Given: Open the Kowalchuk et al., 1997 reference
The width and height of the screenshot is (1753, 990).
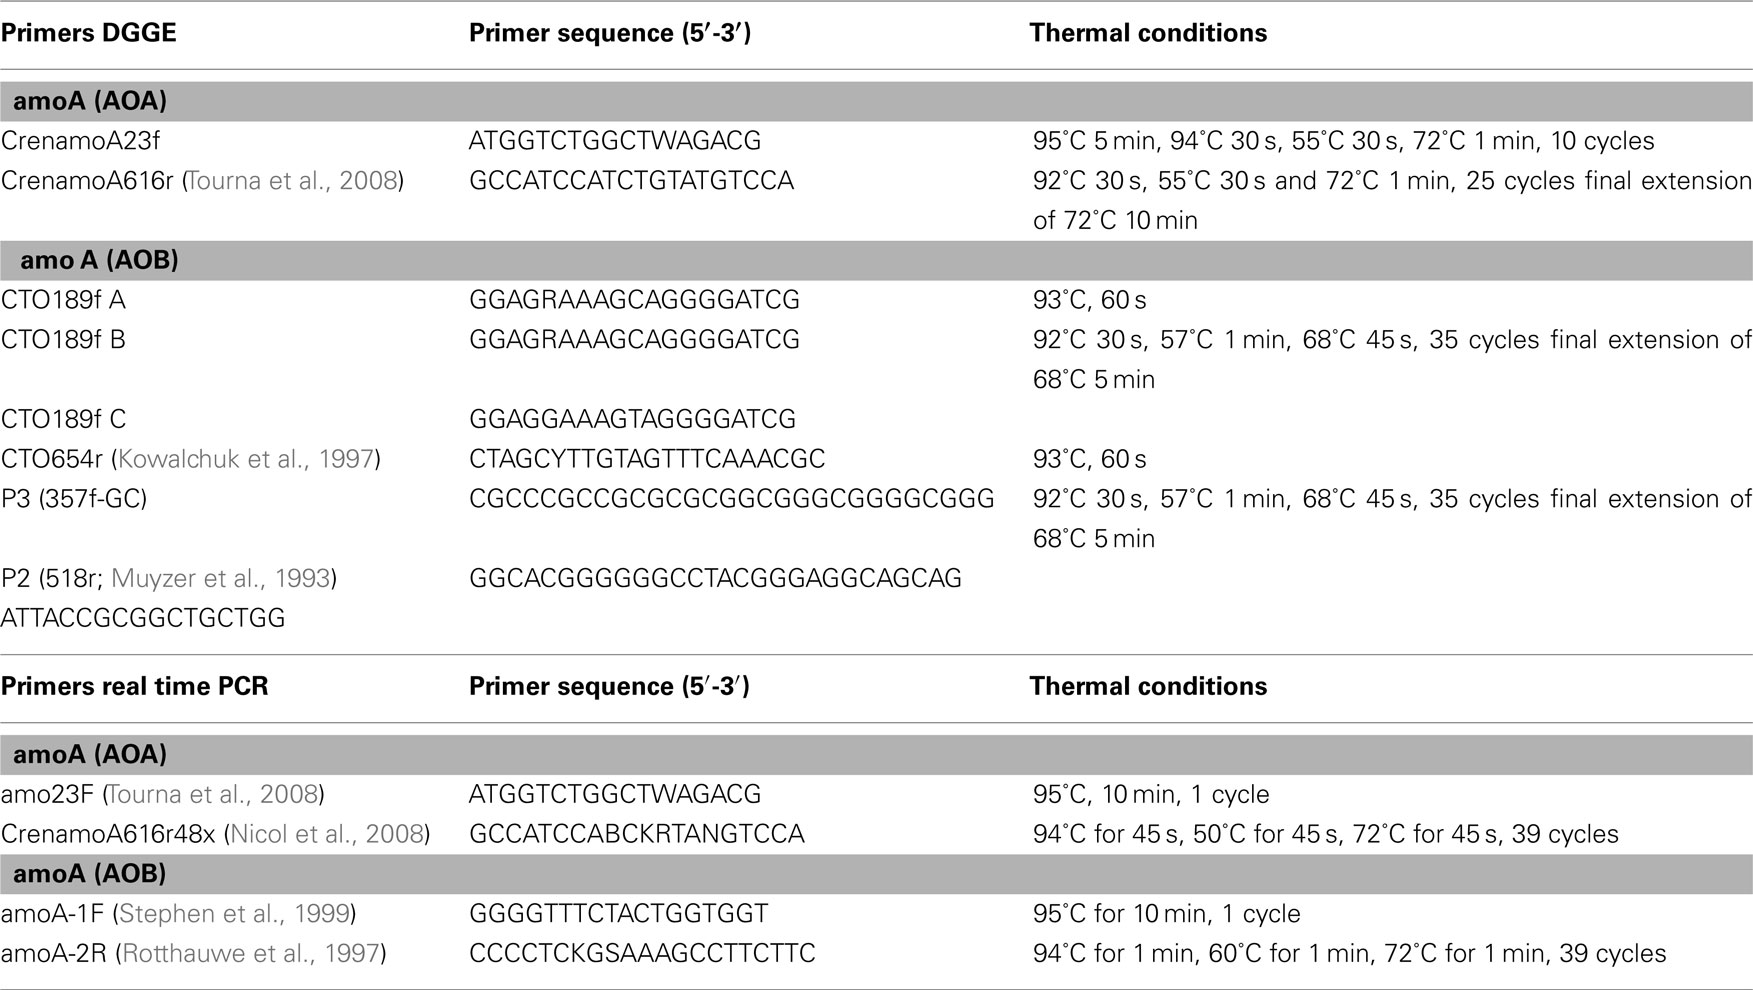Looking at the screenshot, I should (x=246, y=459).
